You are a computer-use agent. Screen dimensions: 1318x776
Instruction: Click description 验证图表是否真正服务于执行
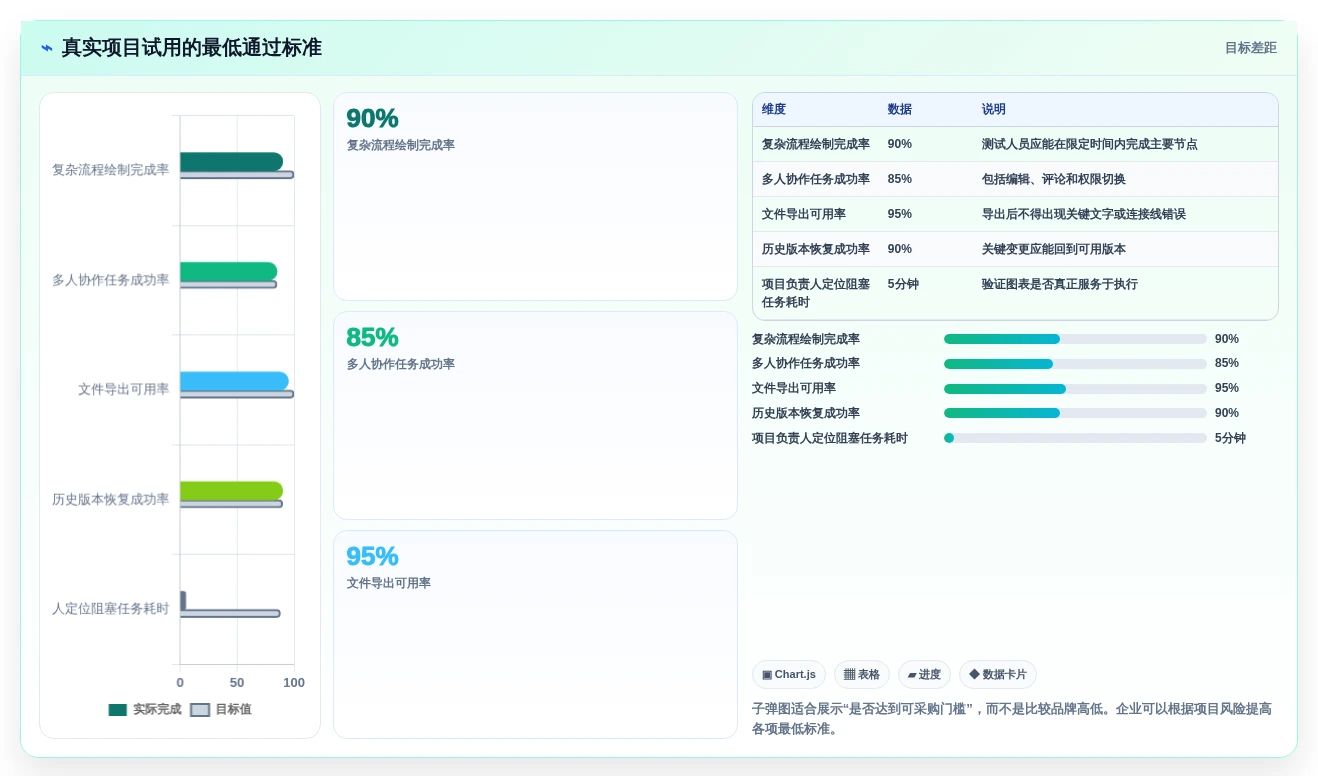pyautogui.click(x=1060, y=284)
